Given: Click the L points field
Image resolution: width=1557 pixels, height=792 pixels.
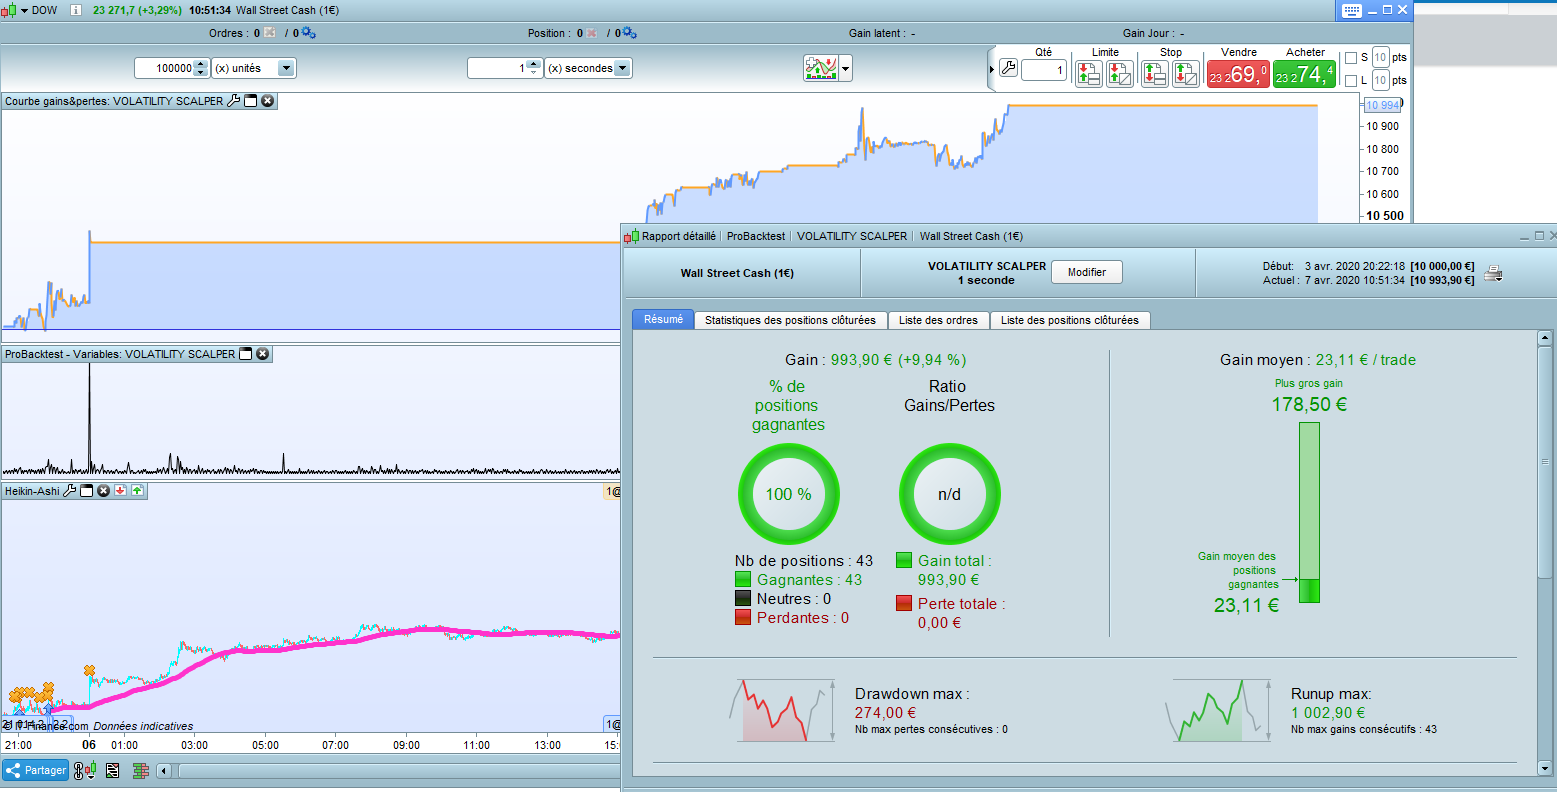Looking at the screenshot, I should pyautogui.click(x=1380, y=80).
